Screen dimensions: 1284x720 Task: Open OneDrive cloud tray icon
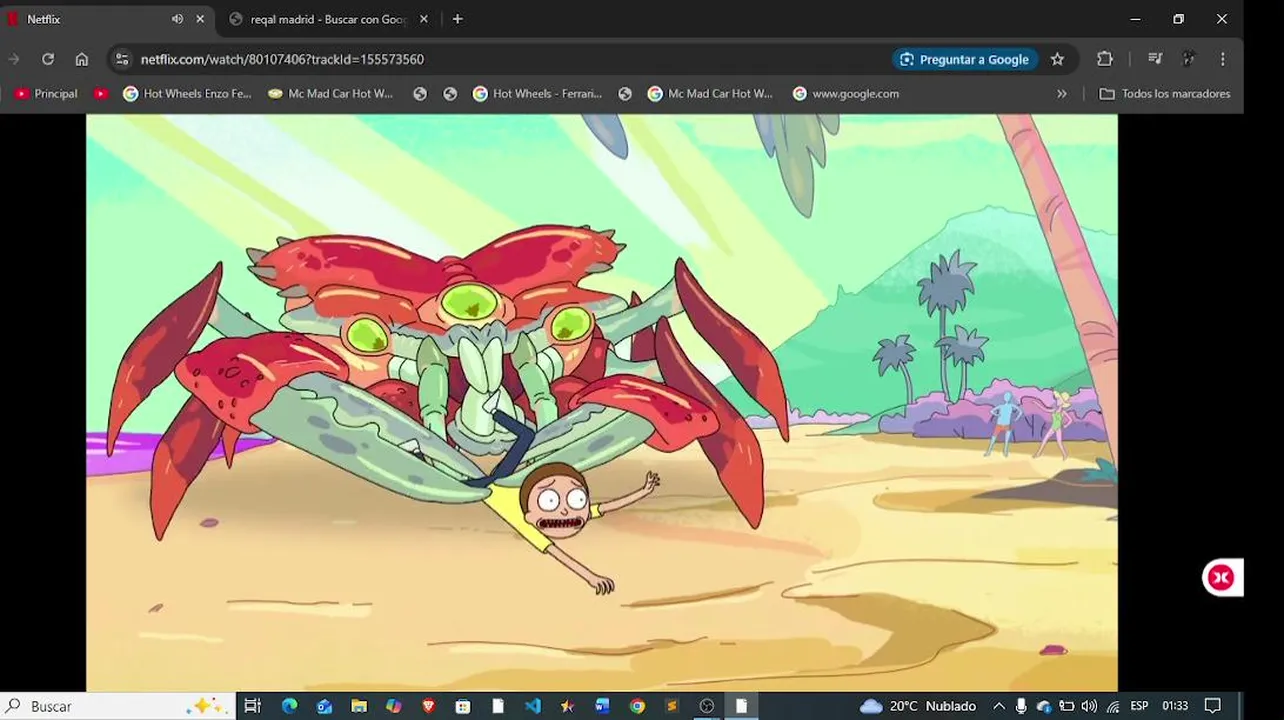pyautogui.click(x=1044, y=706)
